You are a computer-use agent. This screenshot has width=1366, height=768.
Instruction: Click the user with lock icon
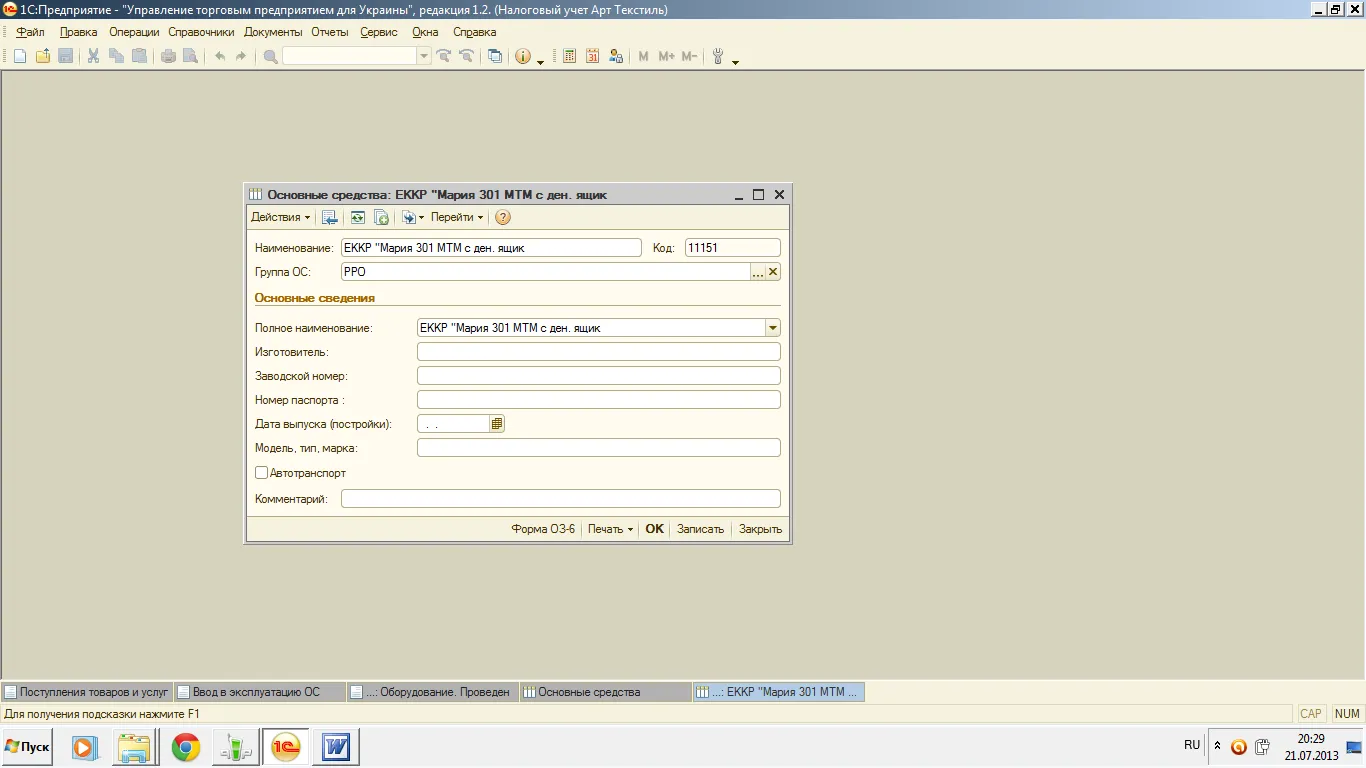[x=616, y=56]
